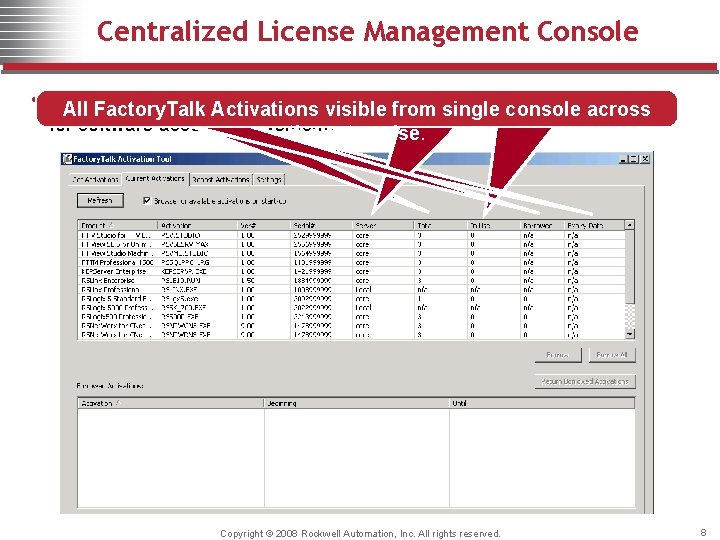Image resolution: width=720 pixels, height=540 pixels.
Task: Click Return Borrowed Activations button
Action: (585, 381)
